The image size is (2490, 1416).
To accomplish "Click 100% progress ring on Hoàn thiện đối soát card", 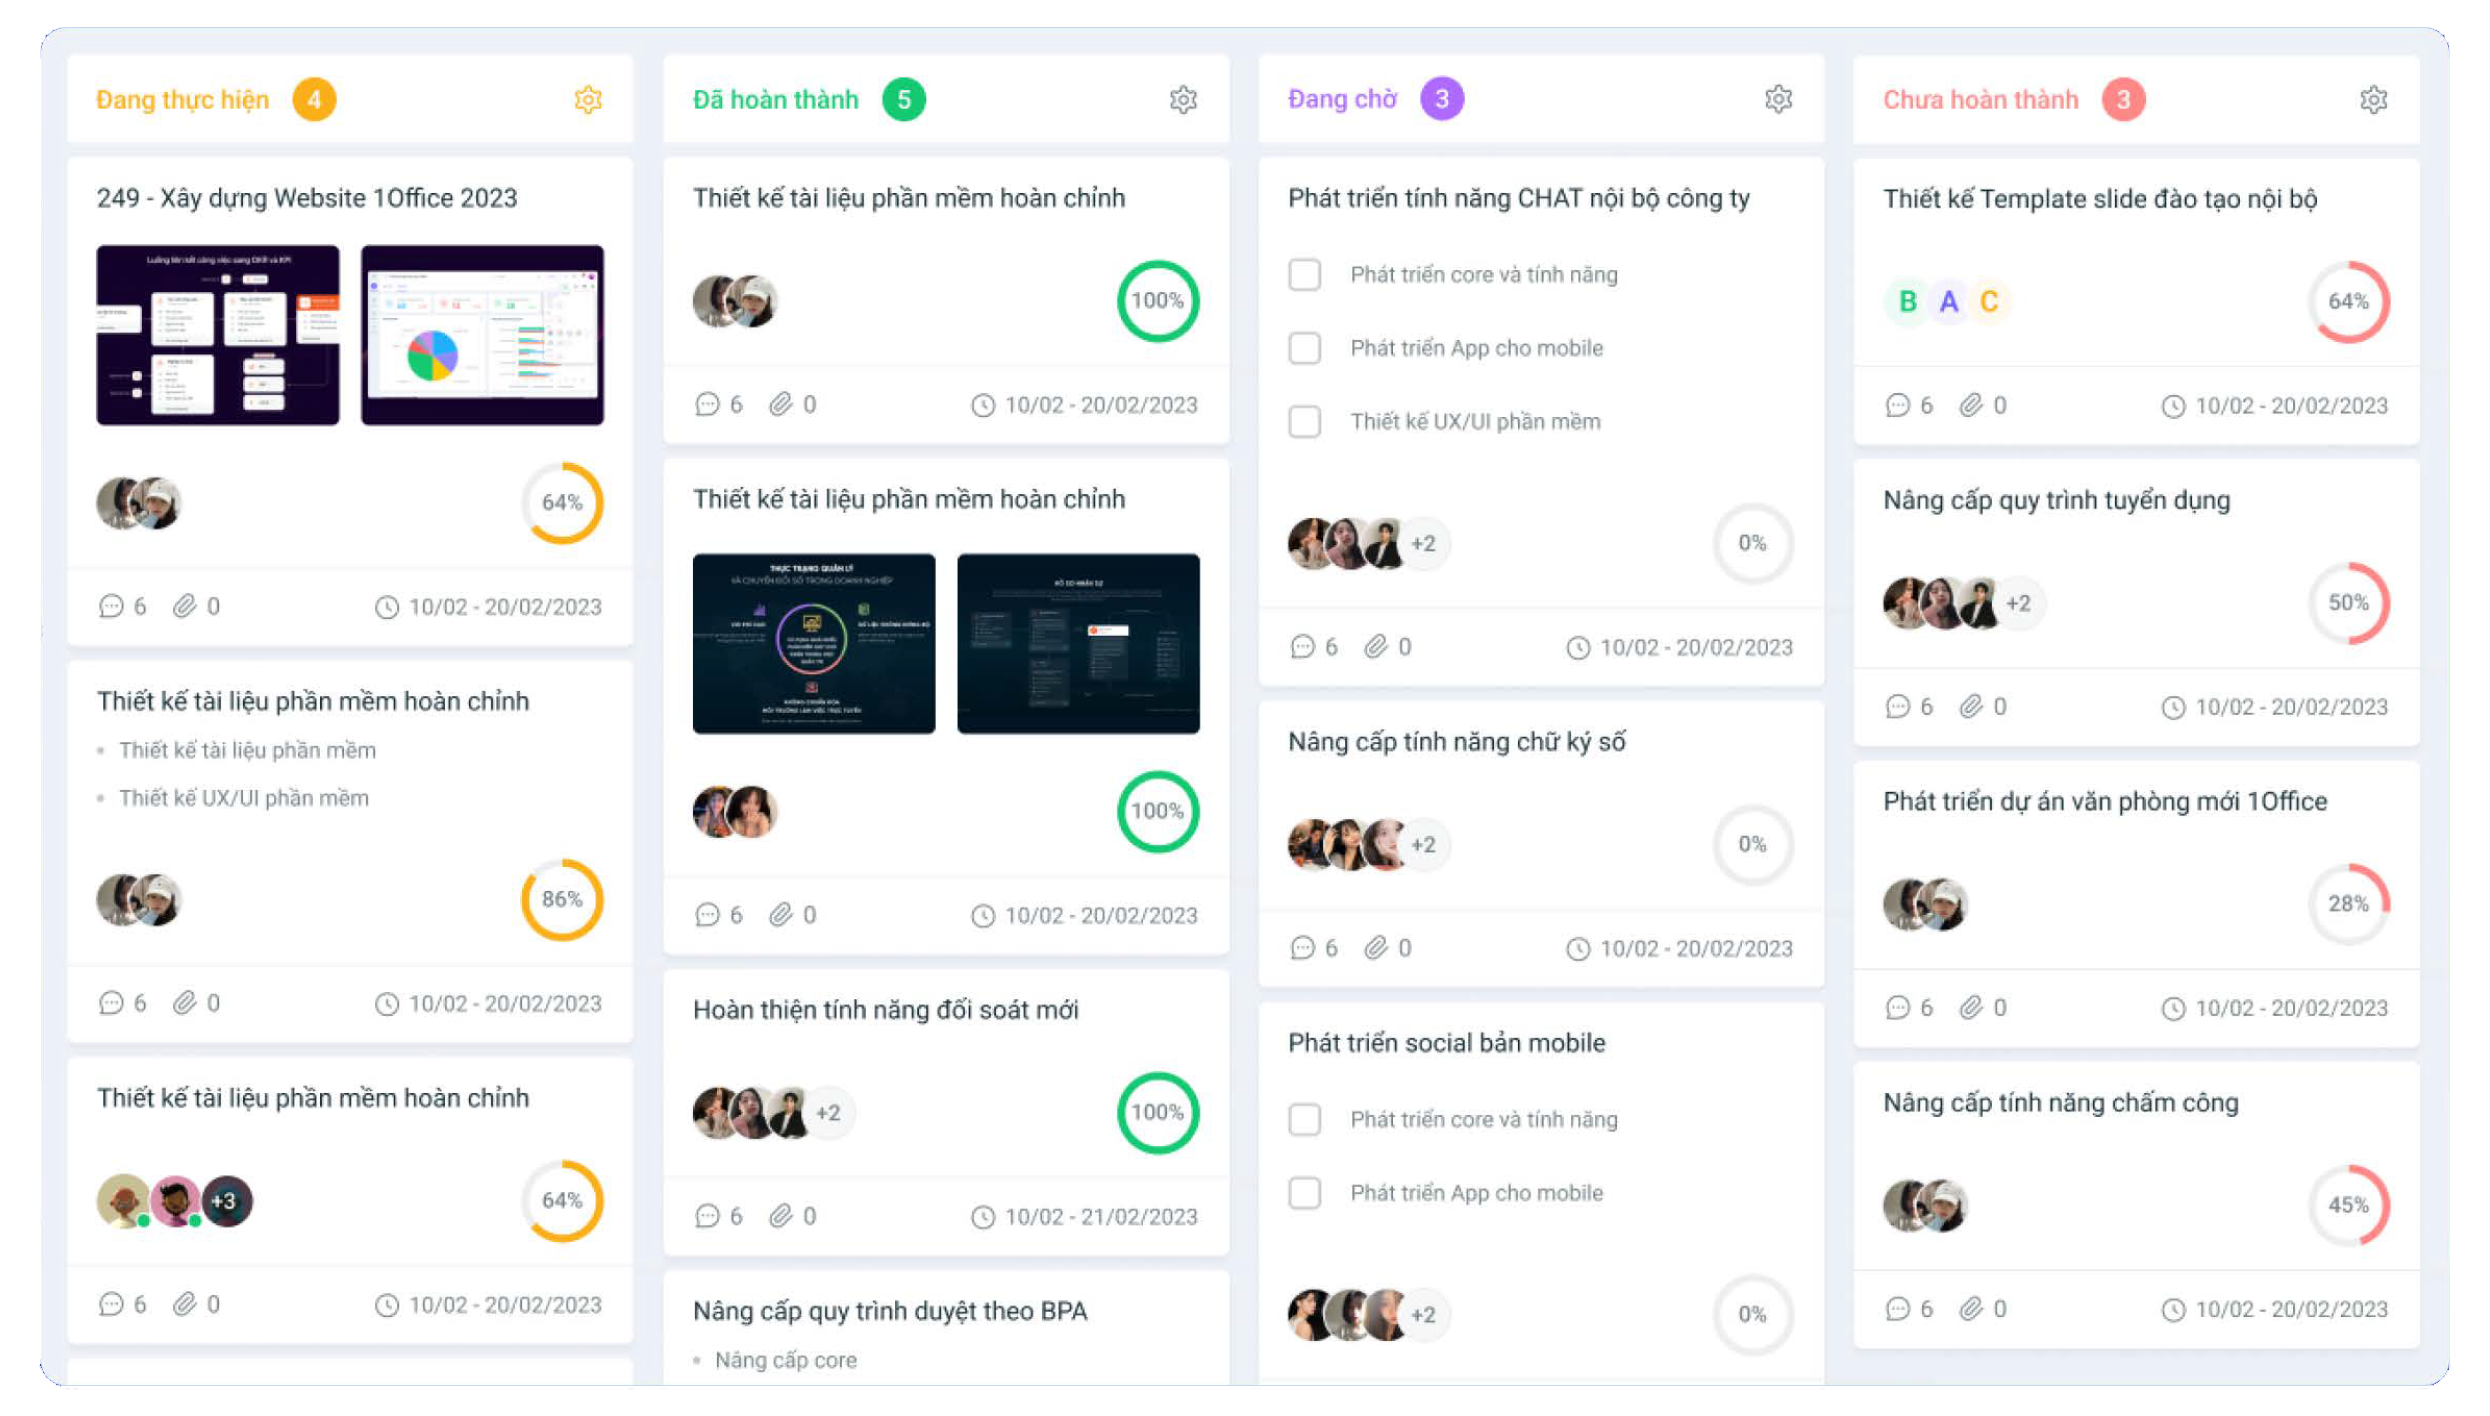I will coord(1157,1113).
